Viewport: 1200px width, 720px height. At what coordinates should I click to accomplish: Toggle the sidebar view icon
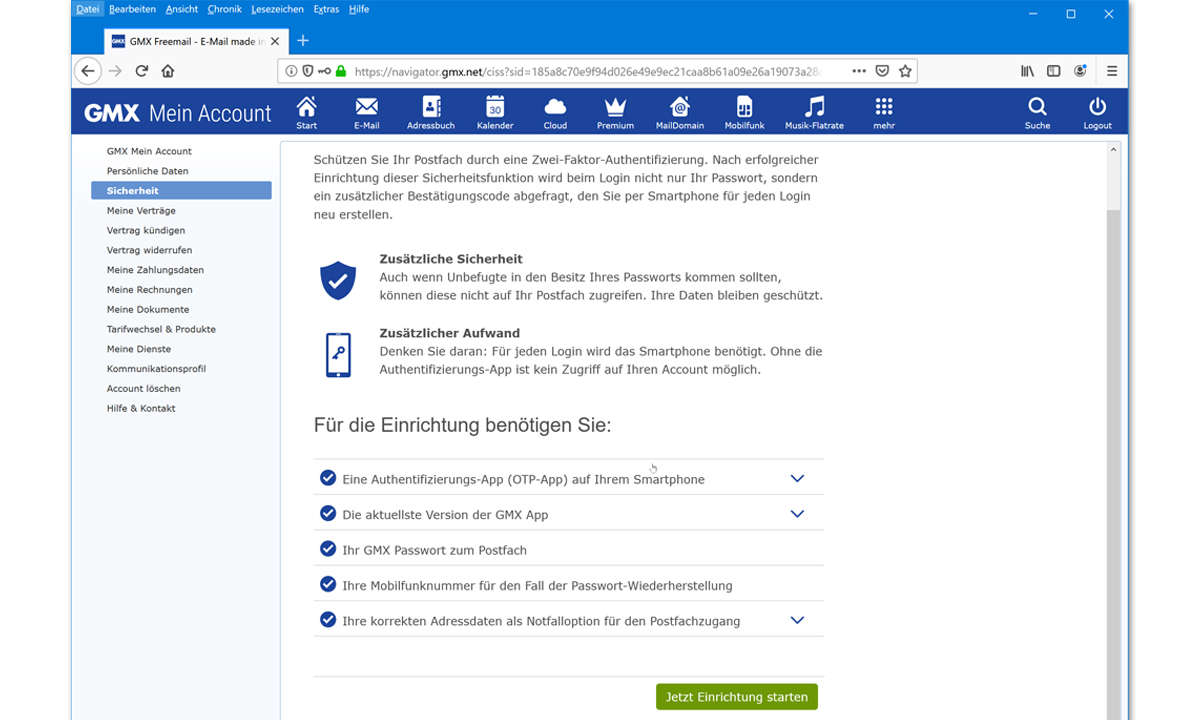1053,71
